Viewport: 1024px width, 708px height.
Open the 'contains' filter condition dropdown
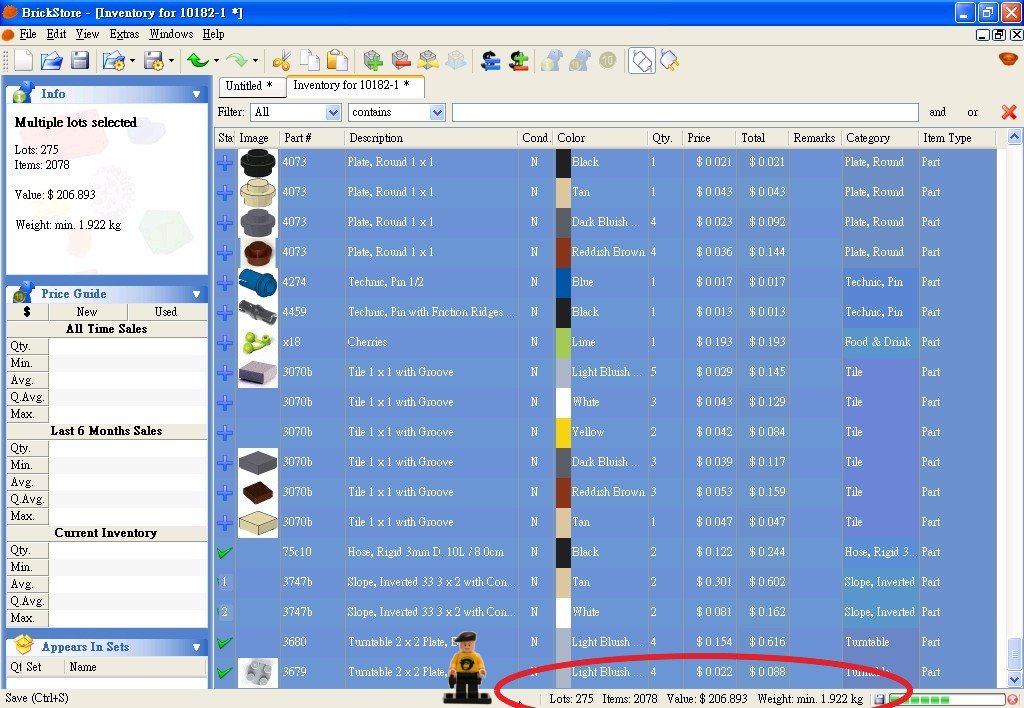(438, 112)
